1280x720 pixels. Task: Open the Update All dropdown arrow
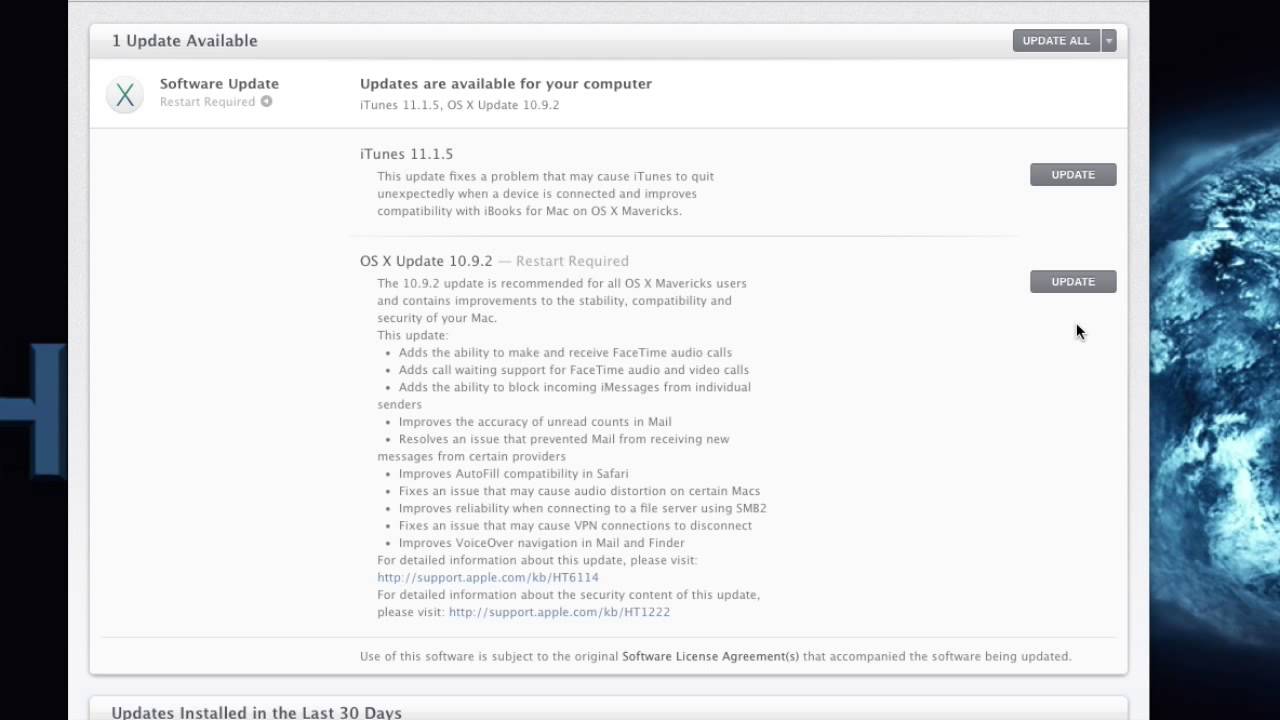tap(1108, 41)
